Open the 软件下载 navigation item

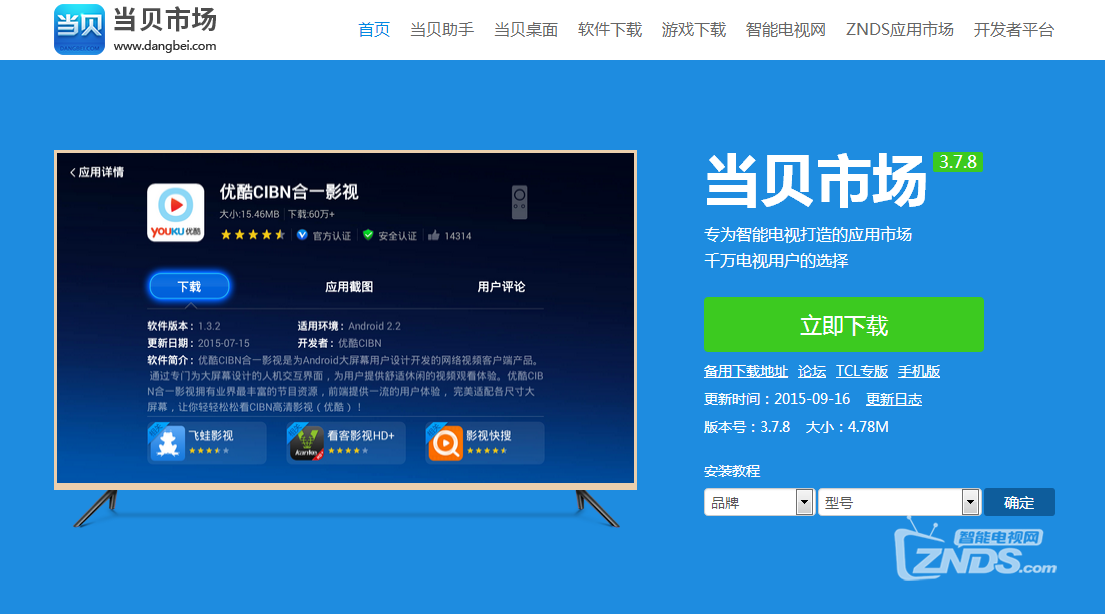(610, 30)
